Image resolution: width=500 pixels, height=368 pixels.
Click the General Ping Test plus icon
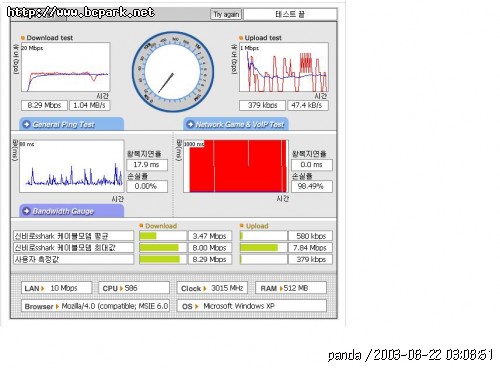point(26,124)
